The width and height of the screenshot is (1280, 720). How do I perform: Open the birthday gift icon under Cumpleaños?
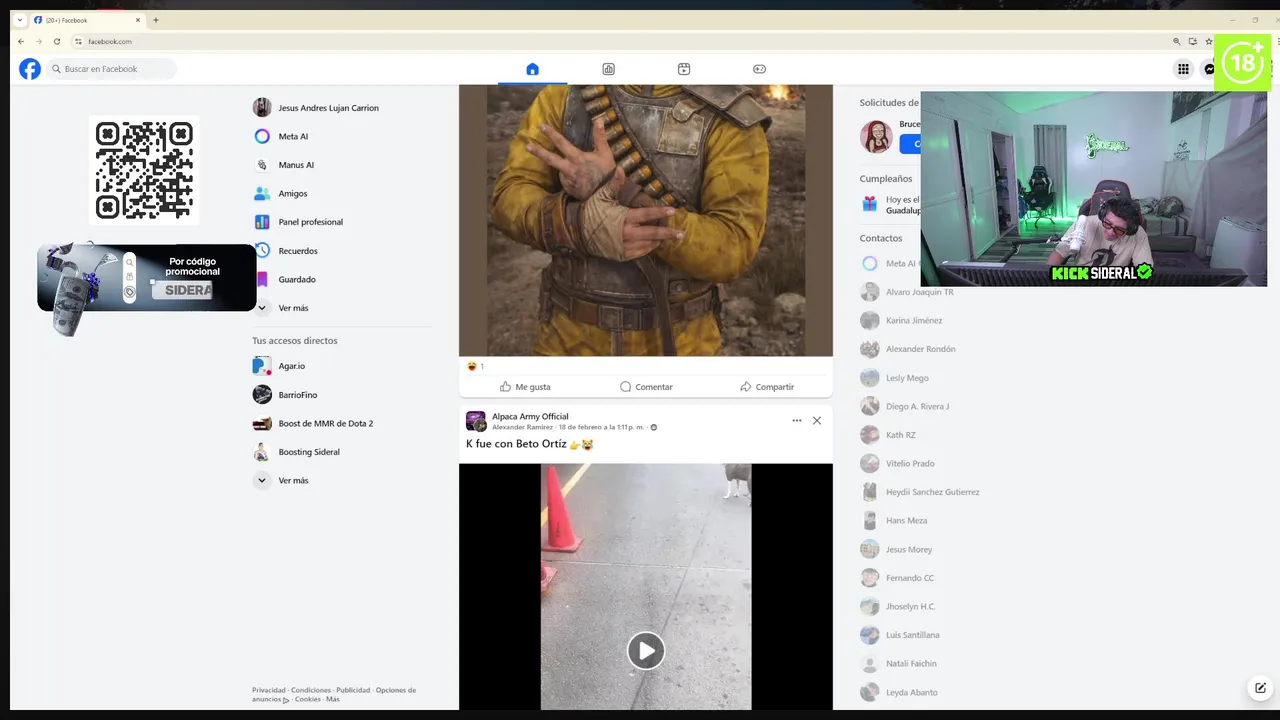click(x=870, y=204)
